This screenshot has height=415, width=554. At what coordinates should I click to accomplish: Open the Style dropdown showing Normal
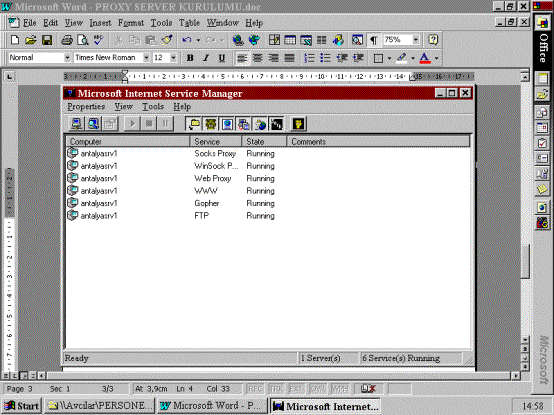[x=67, y=58]
